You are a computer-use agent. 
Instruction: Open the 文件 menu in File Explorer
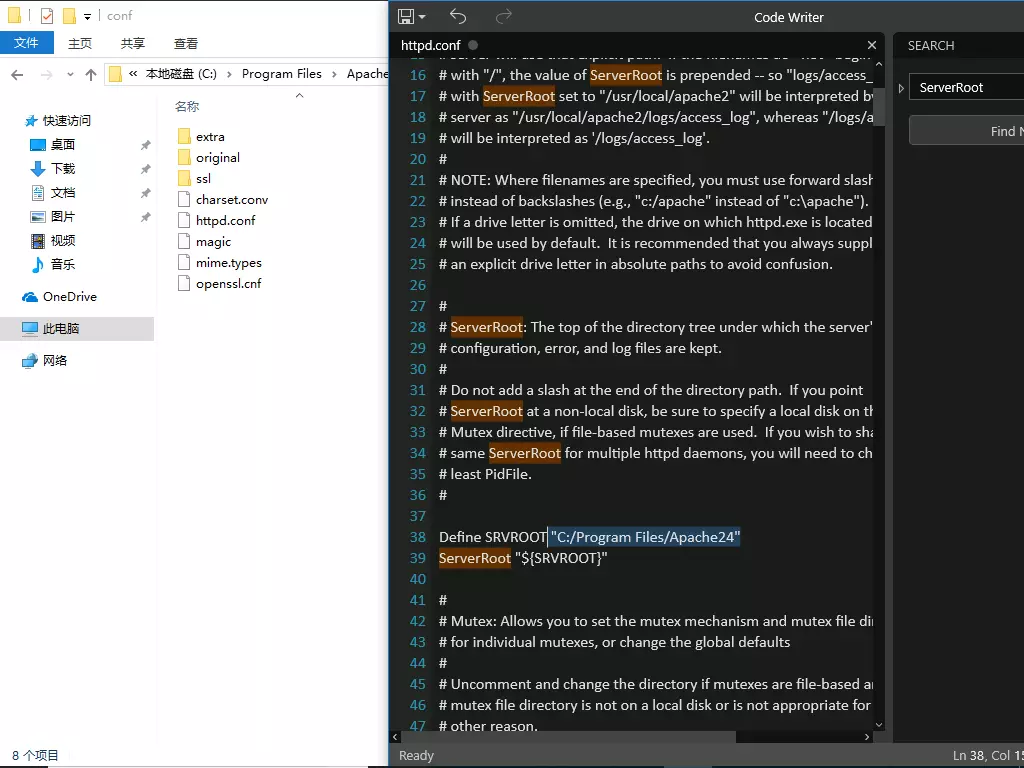pos(26,43)
